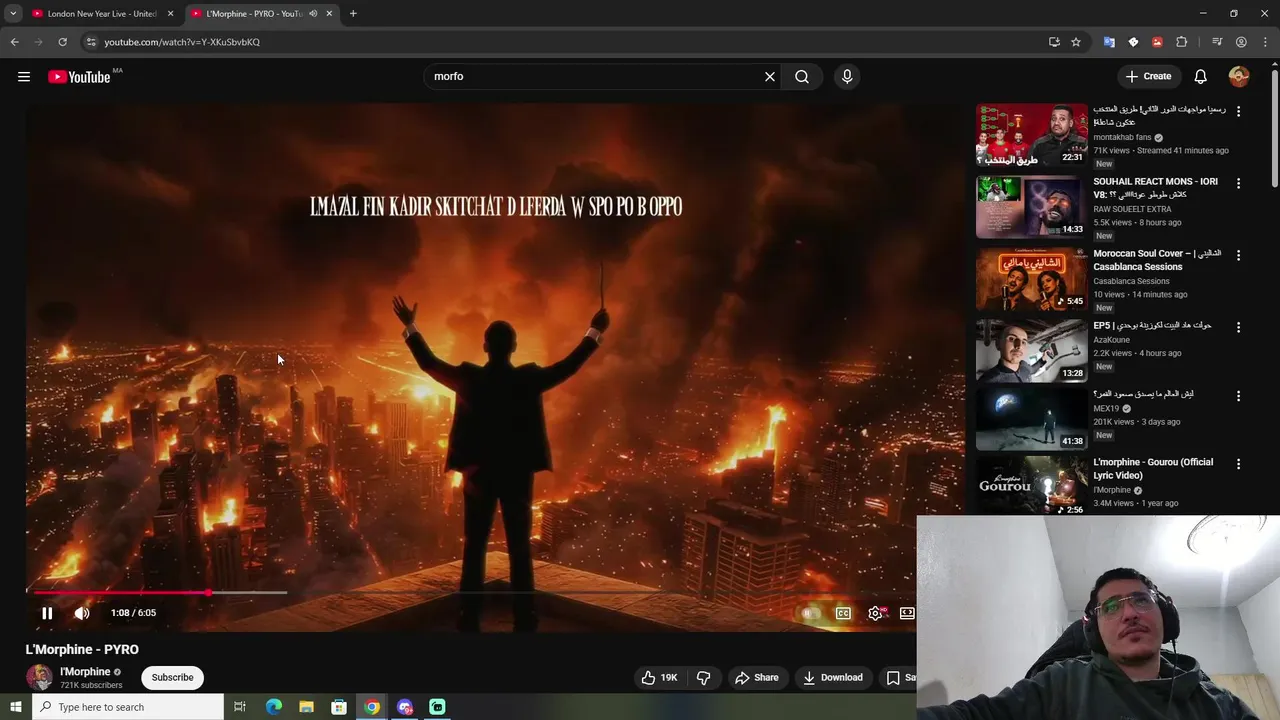The image size is (1280, 720).
Task: Open the Extensions puzzle-piece menu
Action: coord(1182,42)
